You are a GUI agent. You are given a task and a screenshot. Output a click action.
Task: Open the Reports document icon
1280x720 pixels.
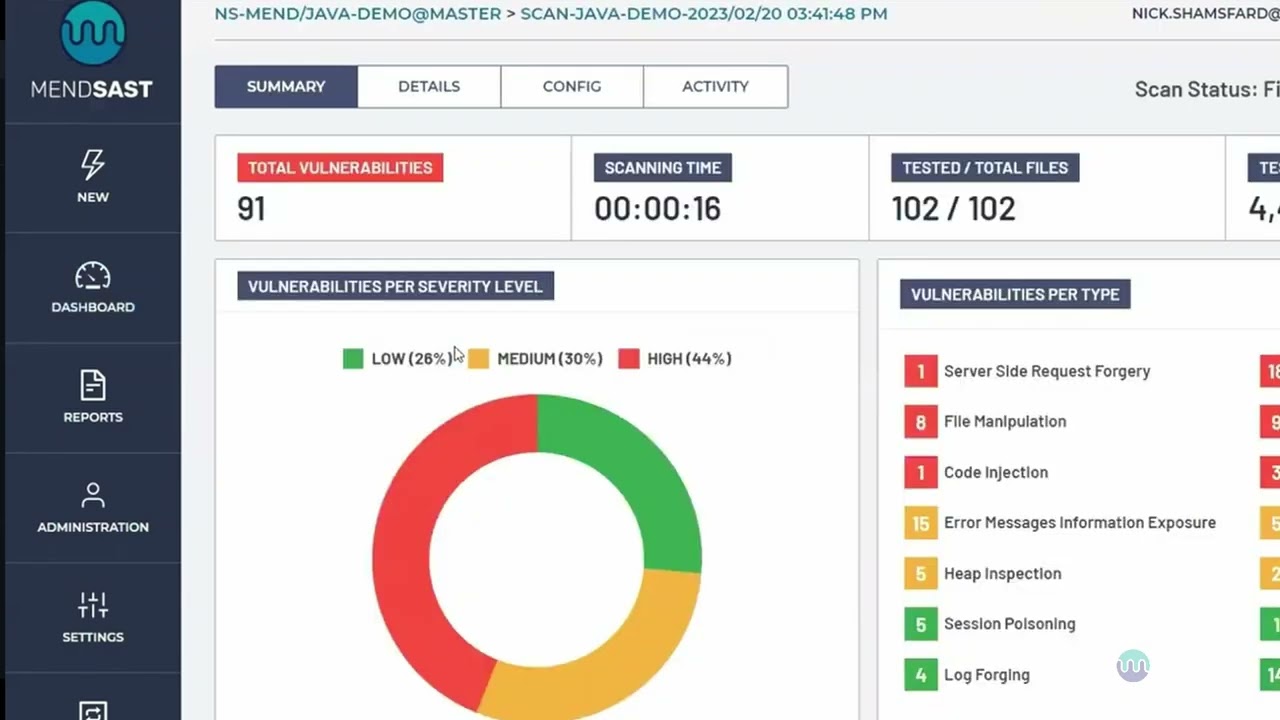point(93,386)
